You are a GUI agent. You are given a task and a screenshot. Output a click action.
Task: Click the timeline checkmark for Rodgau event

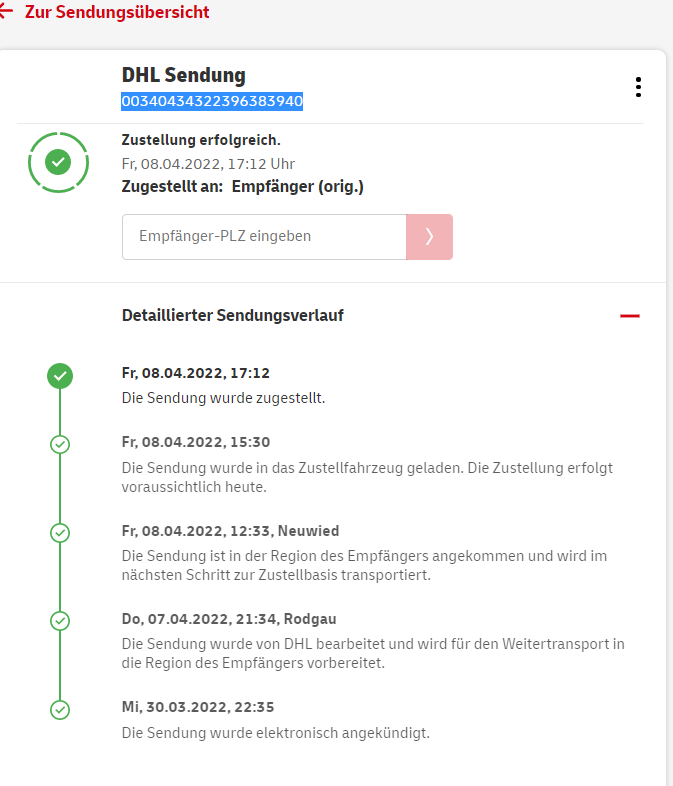60,621
